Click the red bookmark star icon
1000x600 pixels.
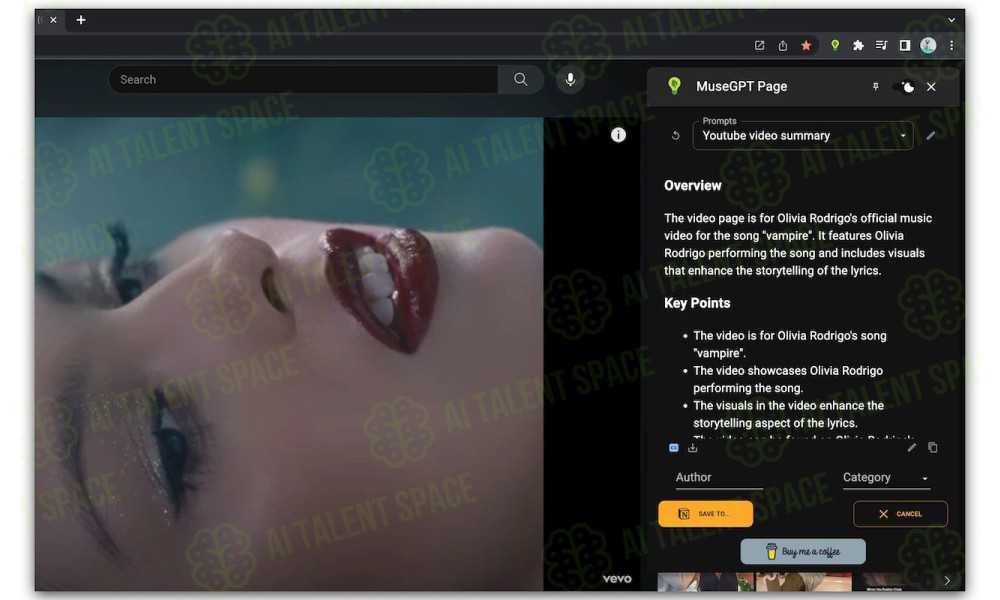point(806,45)
